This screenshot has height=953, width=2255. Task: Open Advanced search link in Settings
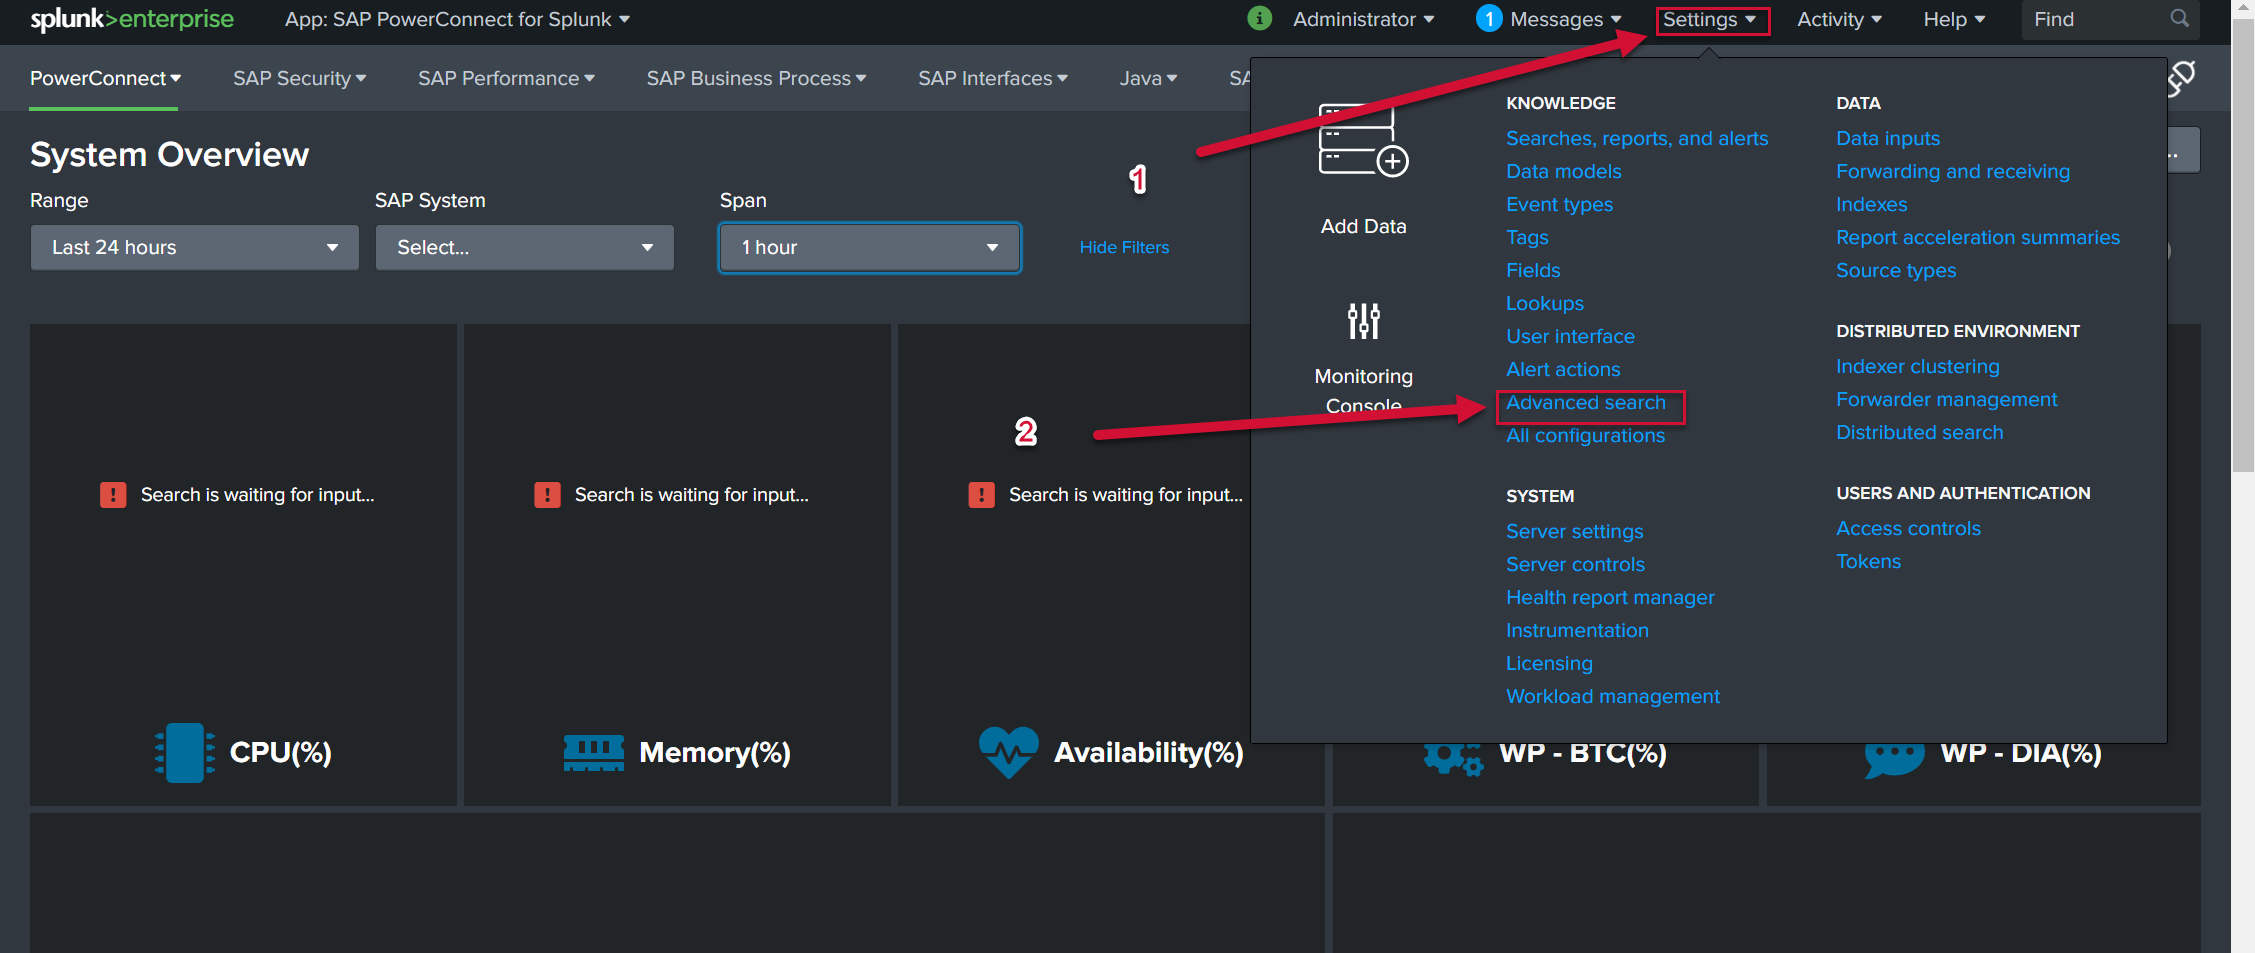point(1586,403)
